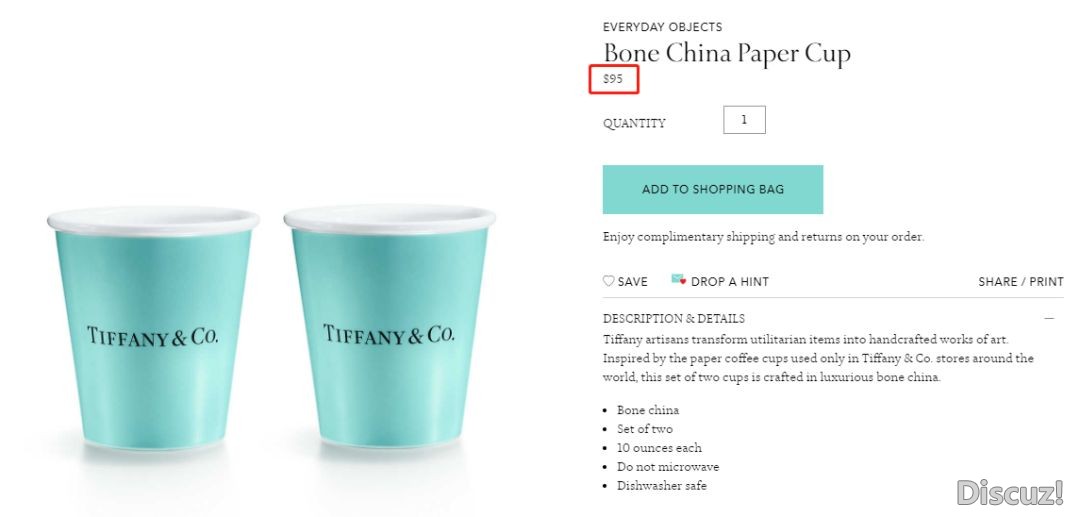Click the complimentary shipping and returns text
This screenshot has height=517, width=1080.
(x=763, y=237)
